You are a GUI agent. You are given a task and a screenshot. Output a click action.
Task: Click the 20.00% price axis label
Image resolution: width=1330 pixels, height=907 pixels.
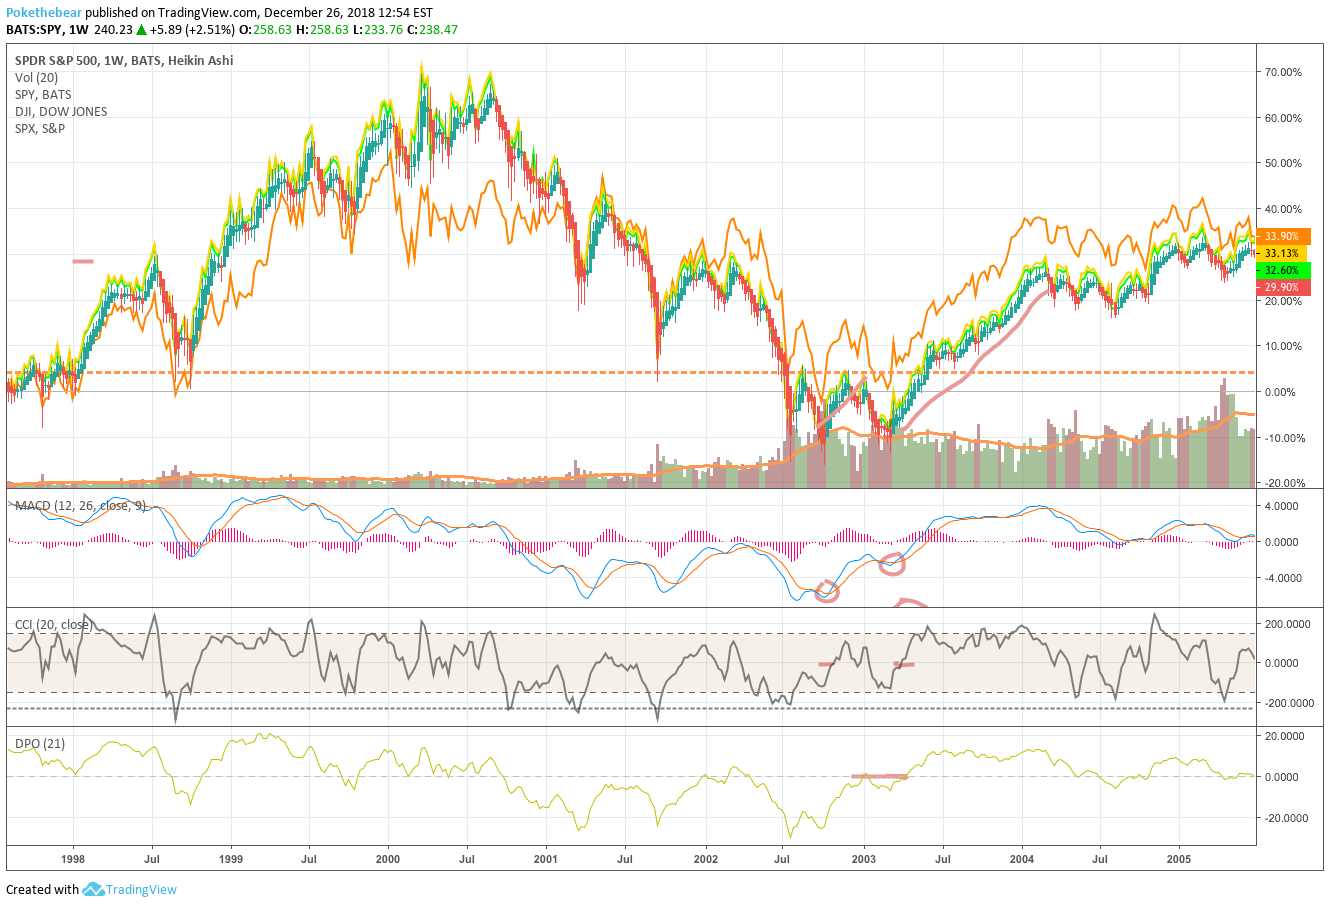(x=1282, y=301)
